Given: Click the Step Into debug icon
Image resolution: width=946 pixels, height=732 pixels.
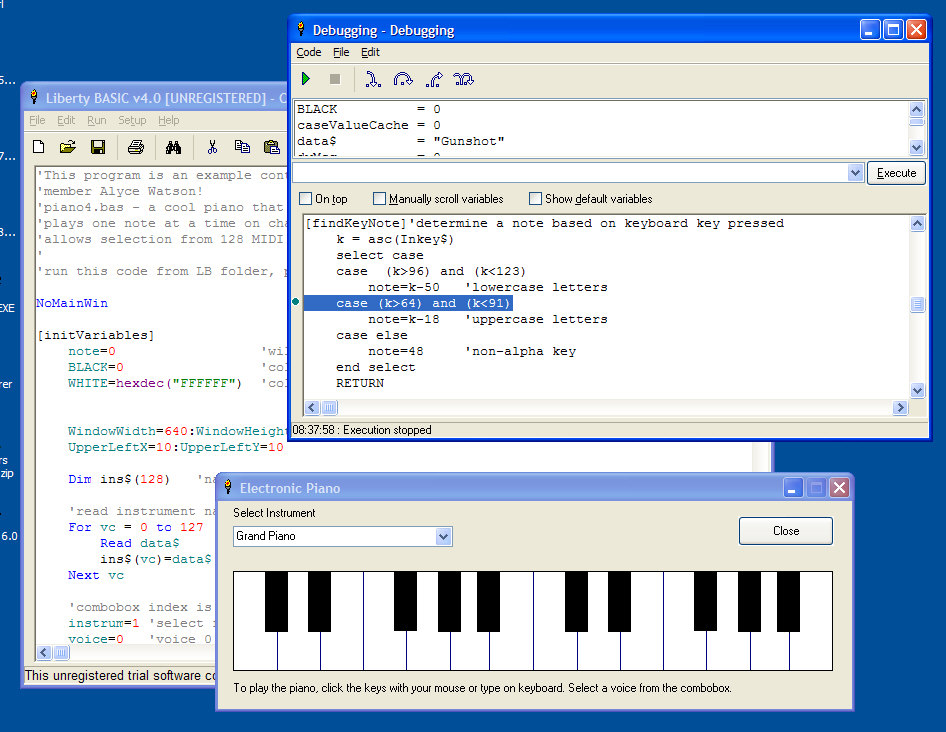Looking at the screenshot, I should click(372, 79).
